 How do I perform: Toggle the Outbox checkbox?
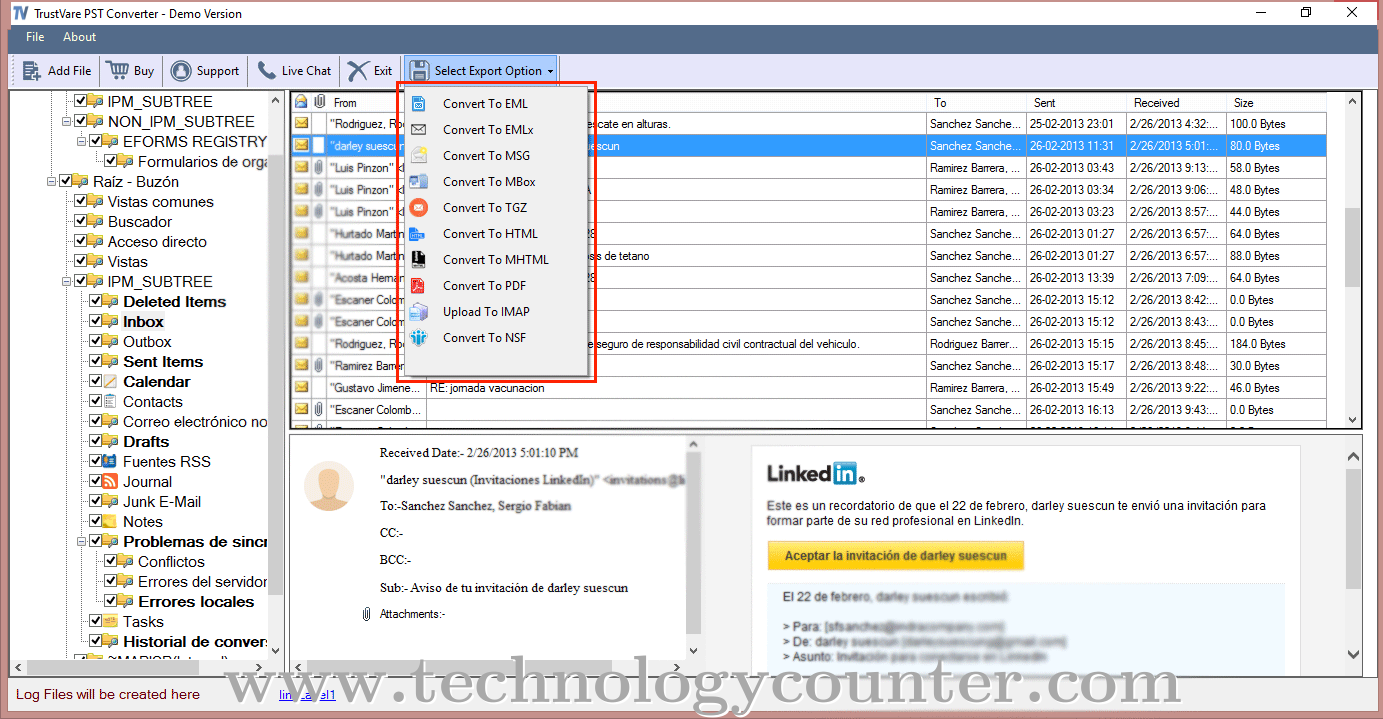coord(96,341)
